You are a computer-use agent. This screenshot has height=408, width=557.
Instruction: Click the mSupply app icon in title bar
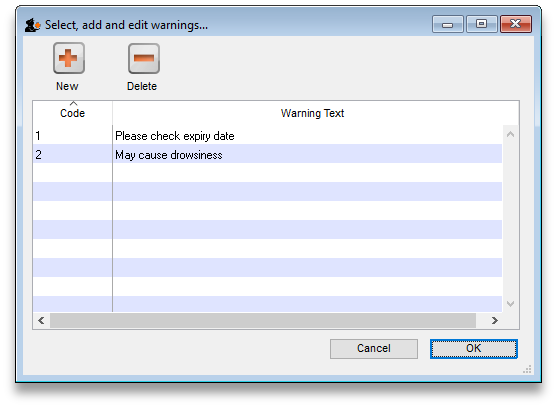coord(33,25)
